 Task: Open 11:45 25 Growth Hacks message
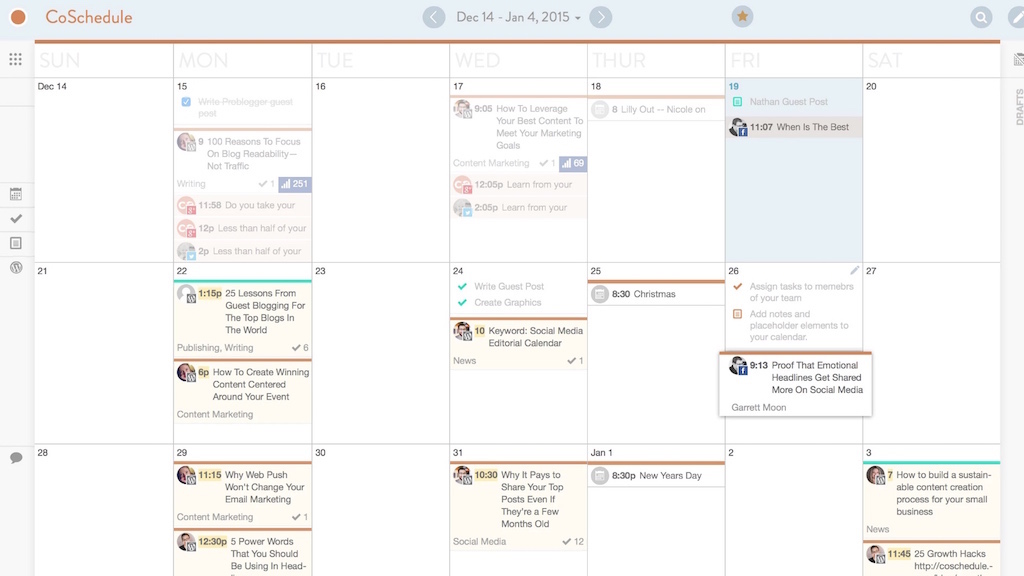931,560
